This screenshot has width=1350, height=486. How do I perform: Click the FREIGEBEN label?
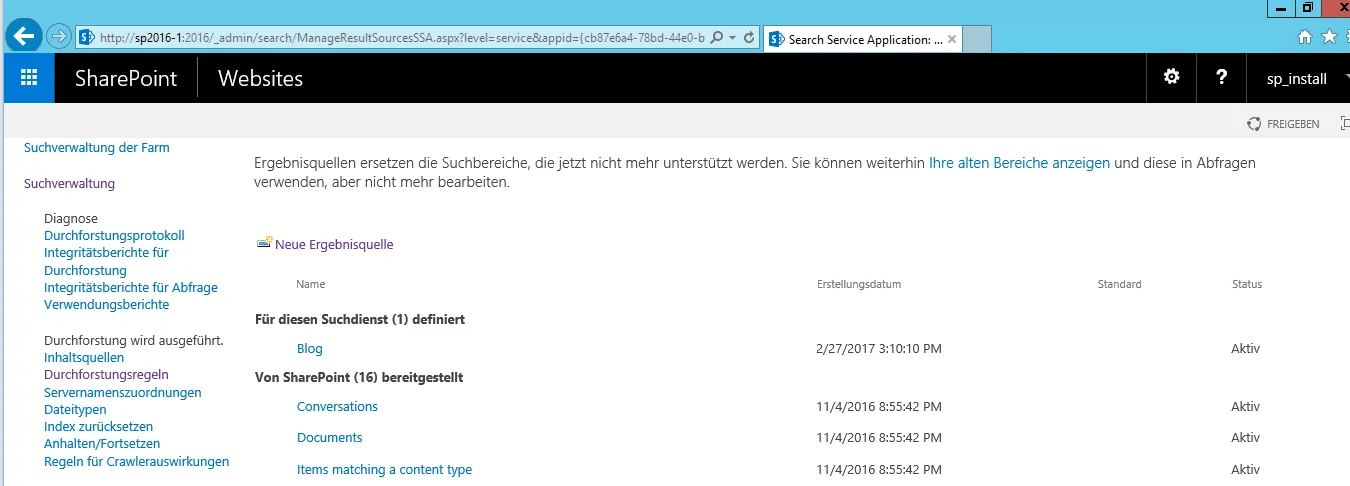coord(1293,124)
